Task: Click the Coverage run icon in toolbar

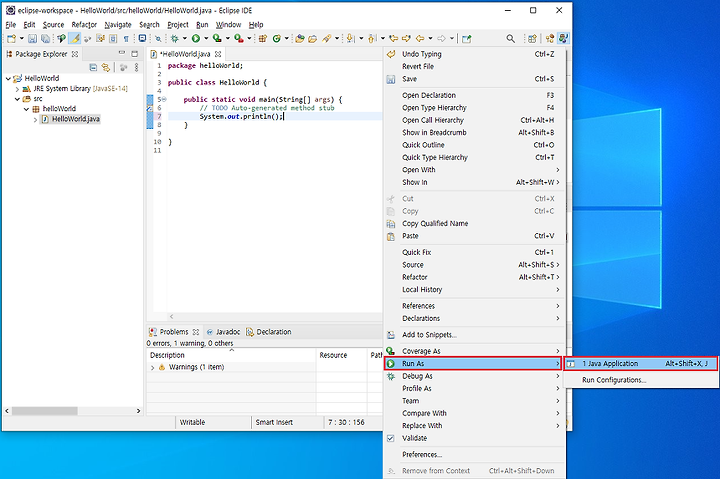Action: coord(217,39)
